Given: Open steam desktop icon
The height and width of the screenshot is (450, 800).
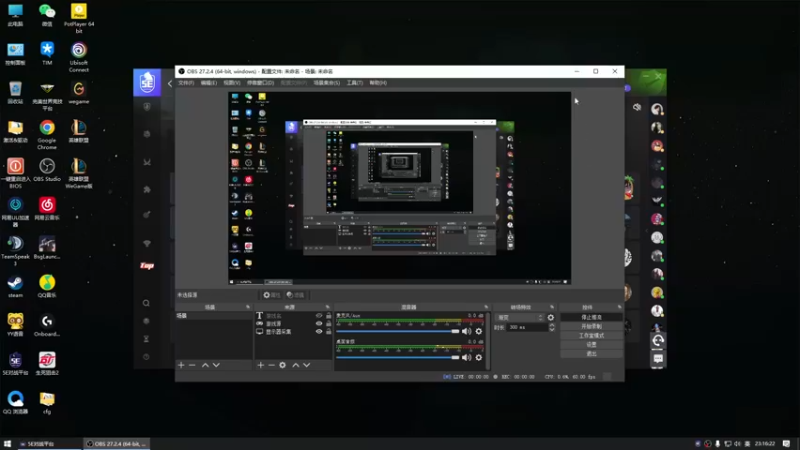Looking at the screenshot, I should point(15,287).
